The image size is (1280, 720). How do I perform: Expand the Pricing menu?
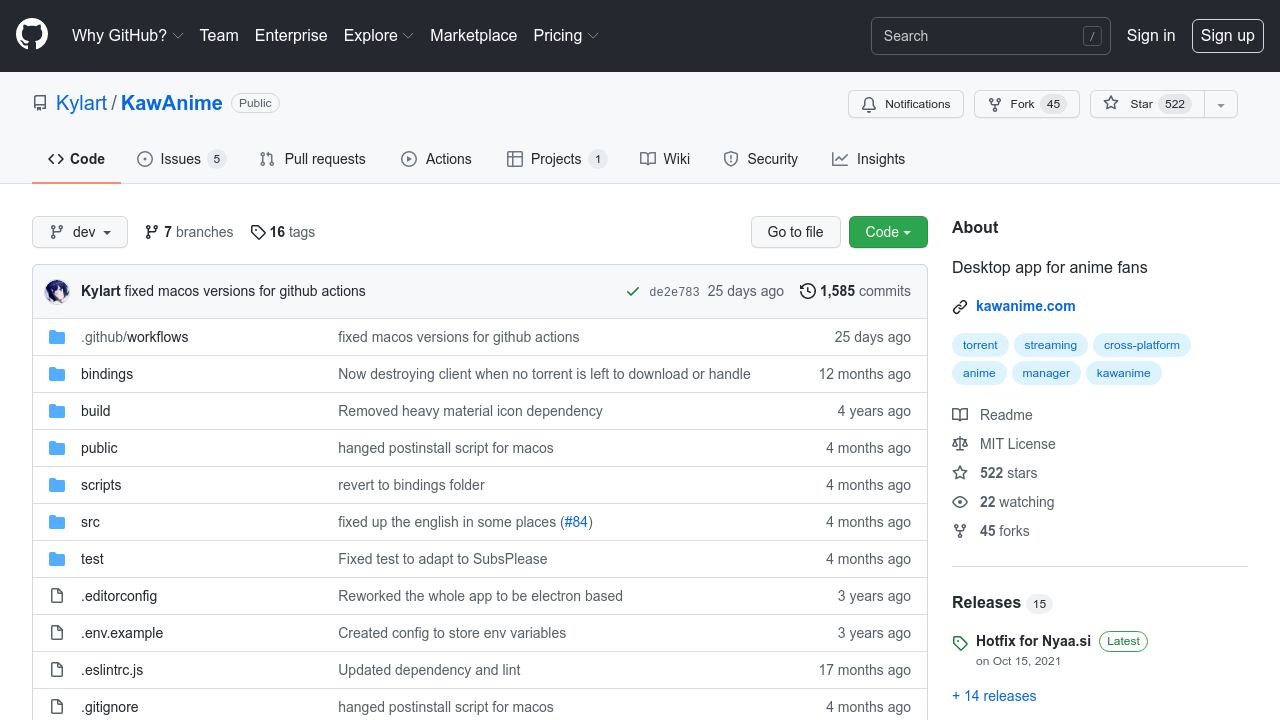pos(566,35)
